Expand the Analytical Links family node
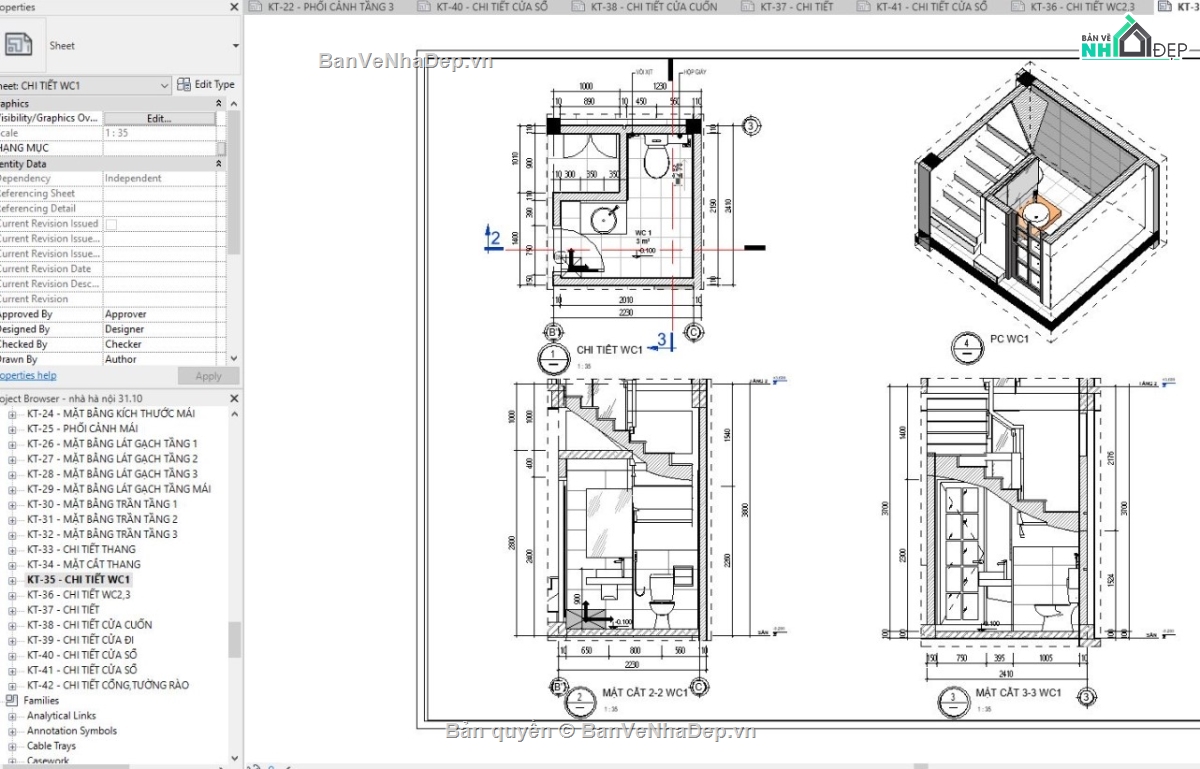The height and width of the screenshot is (769, 1200). pyautogui.click(x=13, y=716)
